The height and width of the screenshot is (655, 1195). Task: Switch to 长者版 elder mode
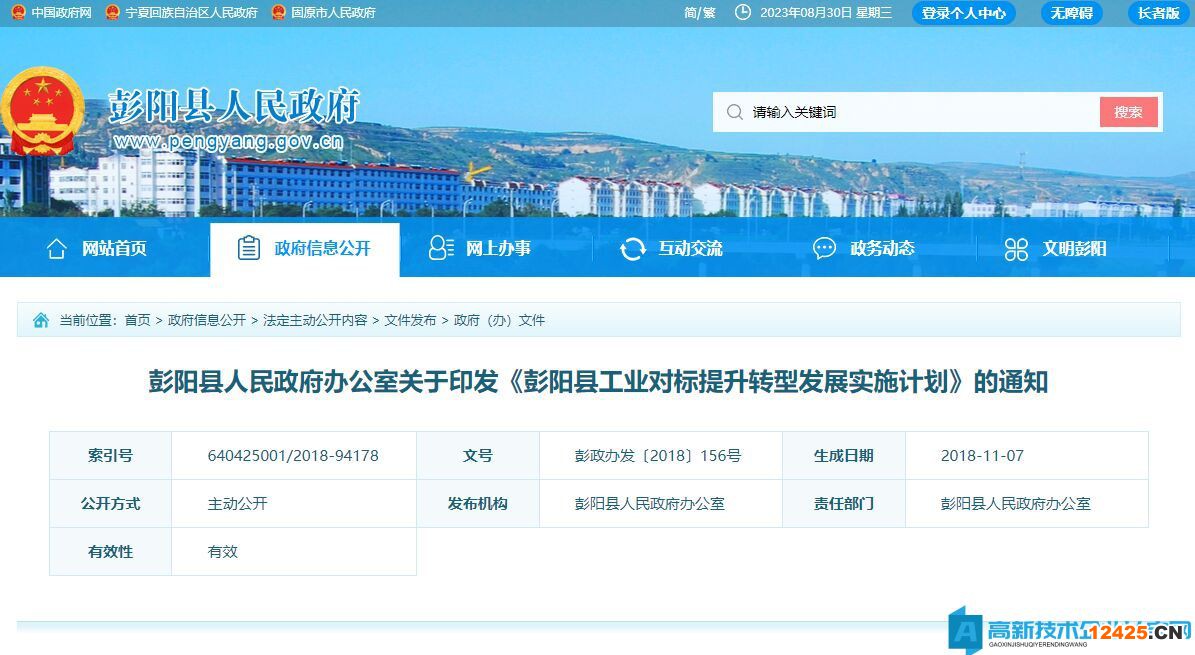tap(1158, 13)
